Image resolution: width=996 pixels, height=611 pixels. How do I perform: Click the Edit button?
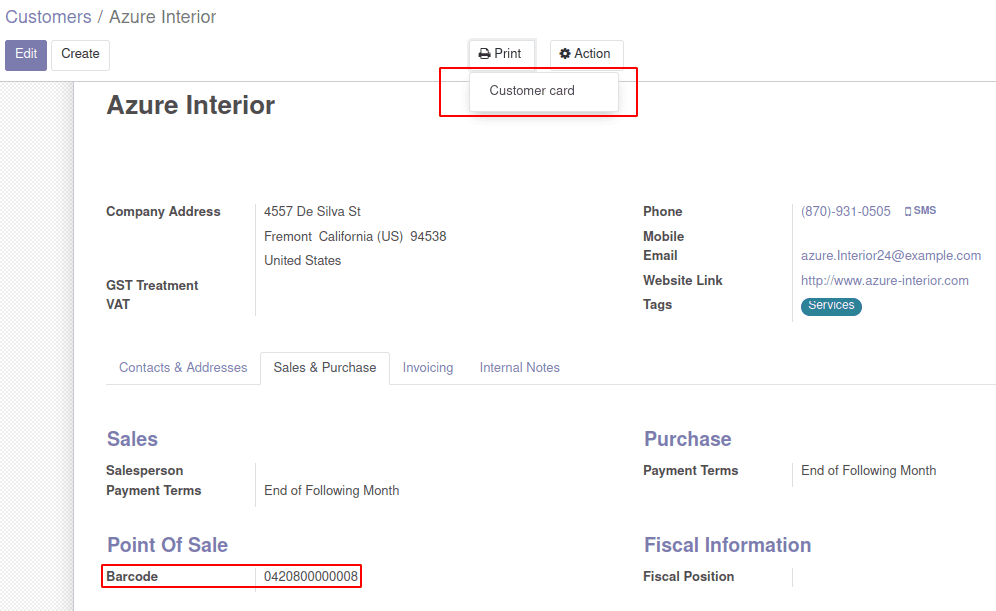pos(26,55)
